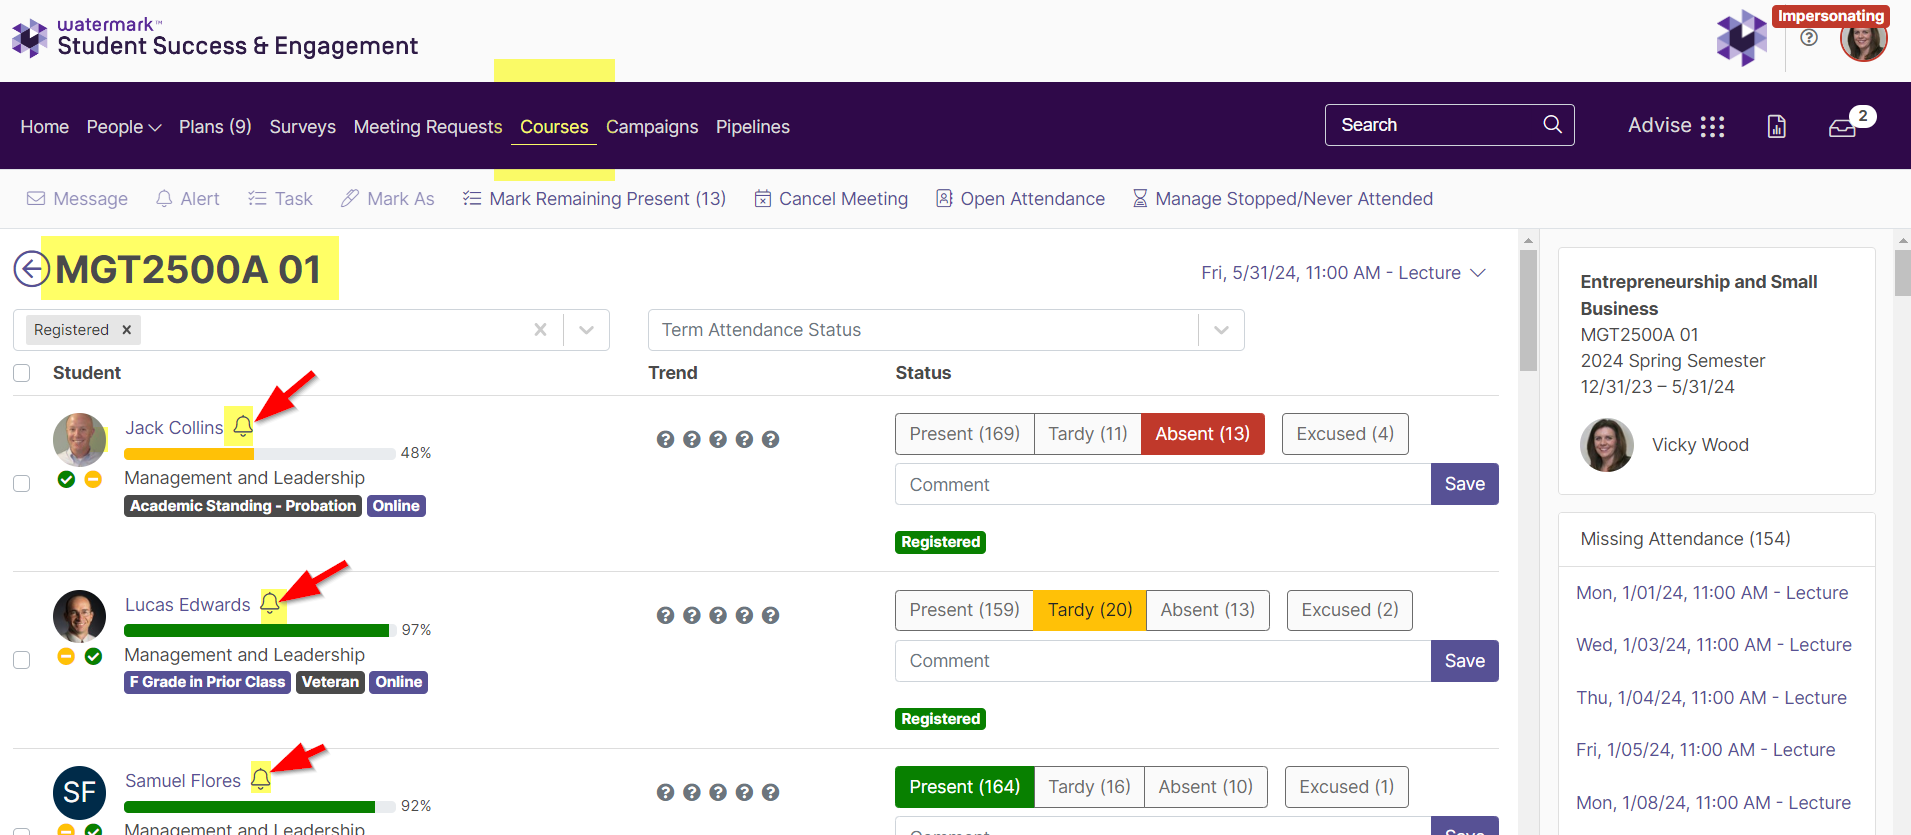Click the last trend question mark for Lucas Edwards
This screenshot has height=835, width=1911.
click(770, 615)
